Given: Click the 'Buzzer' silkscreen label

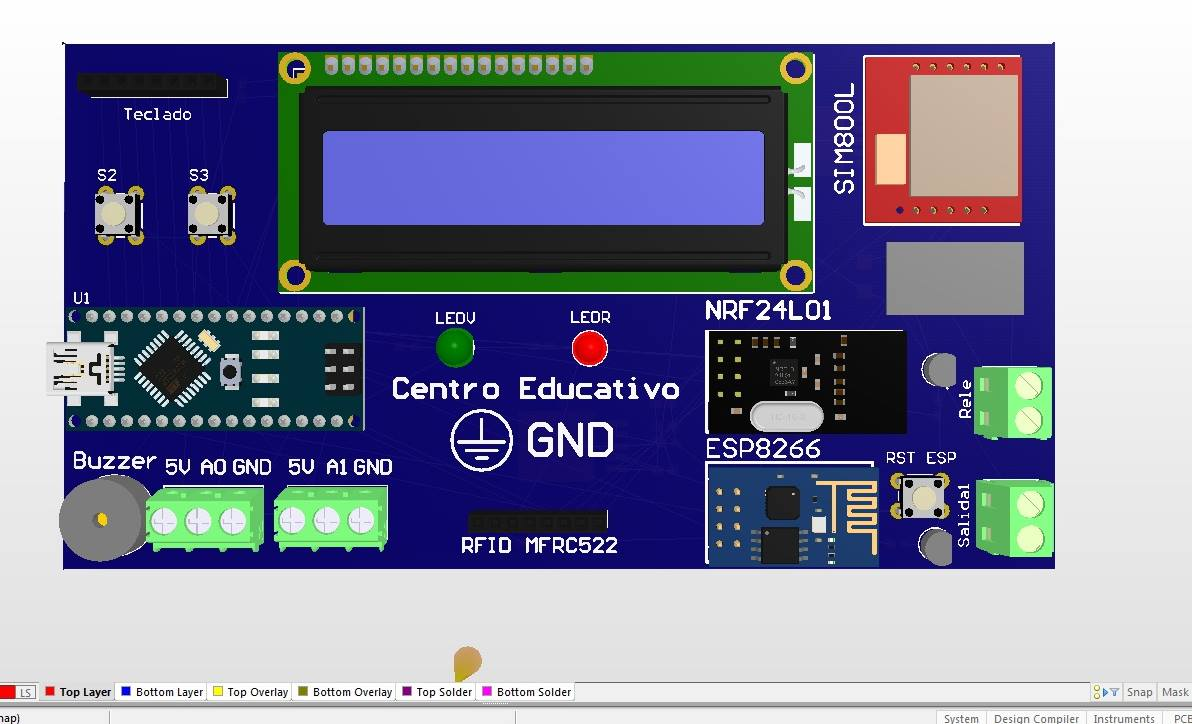Looking at the screenshot, I should pyautogui.click(x=114, y=460).
